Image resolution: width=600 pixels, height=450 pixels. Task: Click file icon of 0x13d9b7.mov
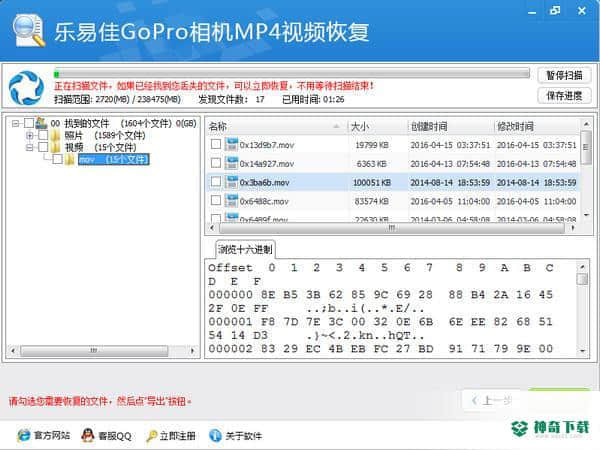231,145
